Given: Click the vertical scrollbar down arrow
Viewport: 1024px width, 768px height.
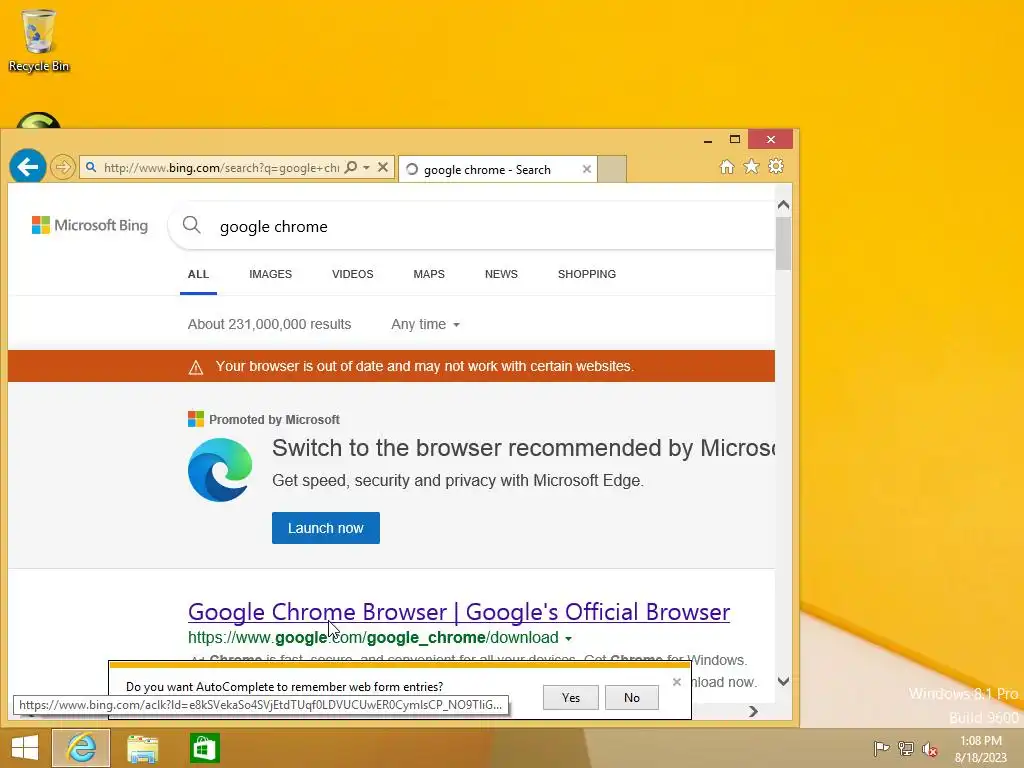Looking at the screenshot, I should (x=784, y=682).
